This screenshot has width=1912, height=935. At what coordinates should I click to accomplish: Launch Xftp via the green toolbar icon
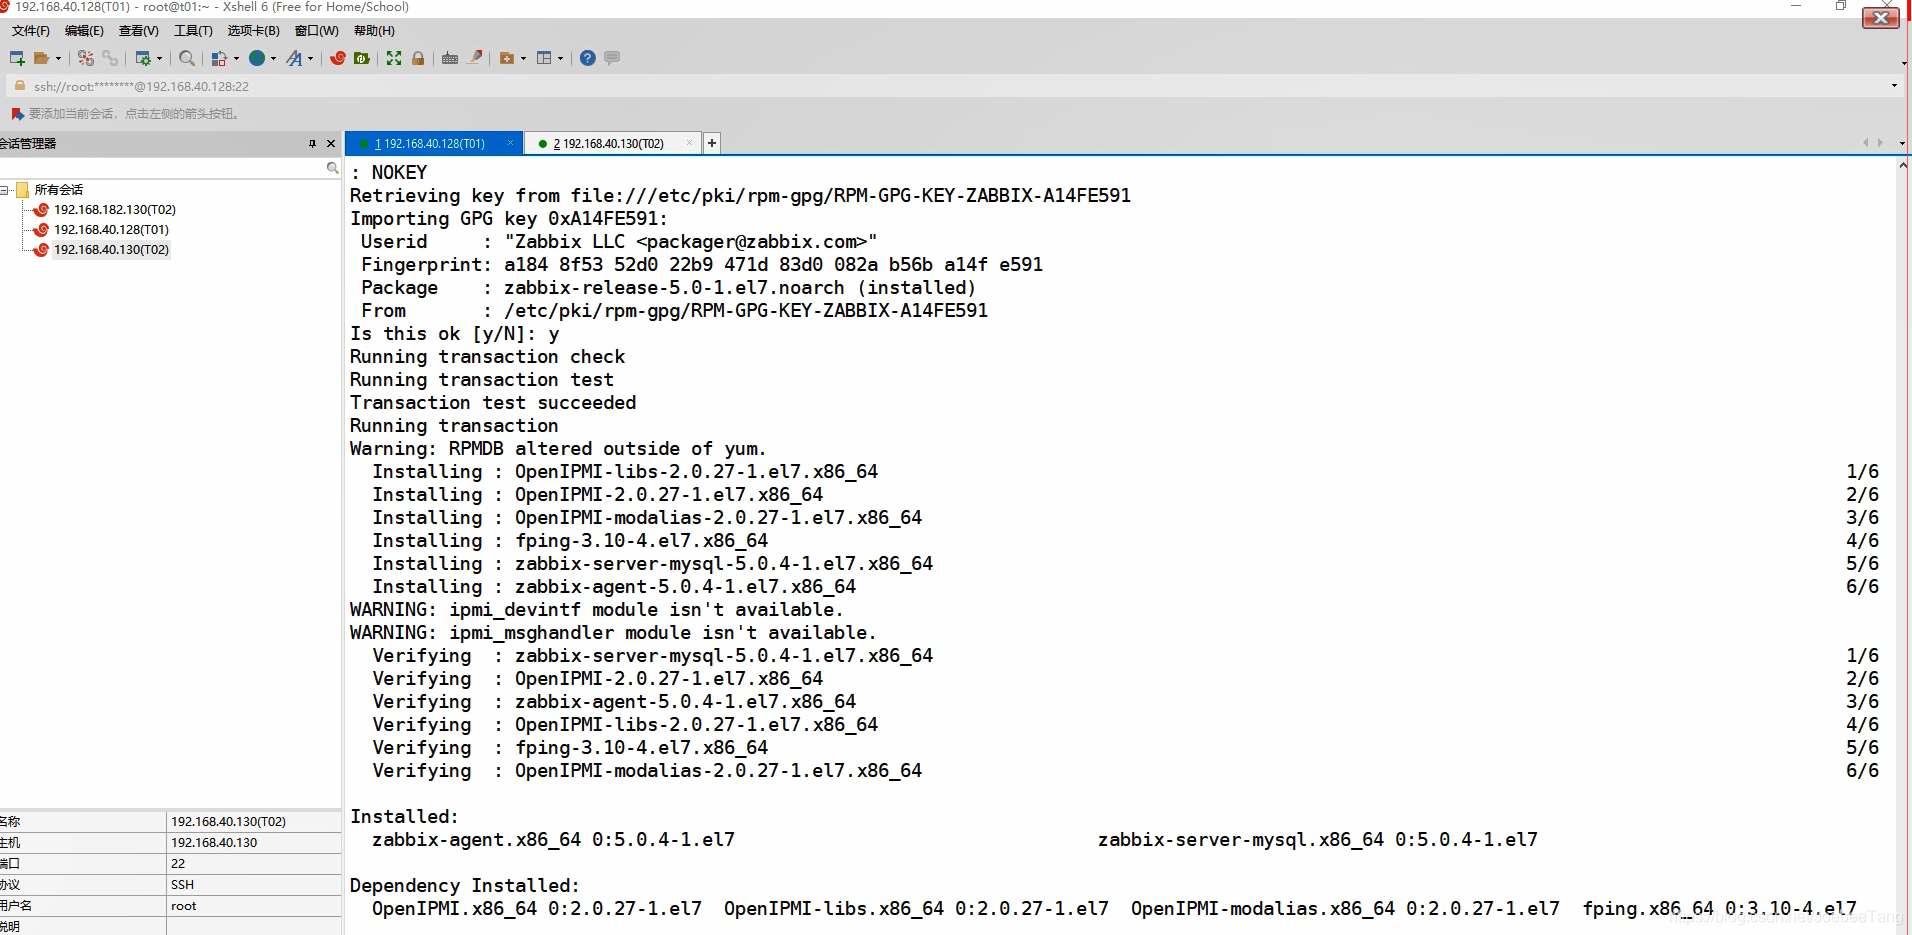[x=362, y=58]
